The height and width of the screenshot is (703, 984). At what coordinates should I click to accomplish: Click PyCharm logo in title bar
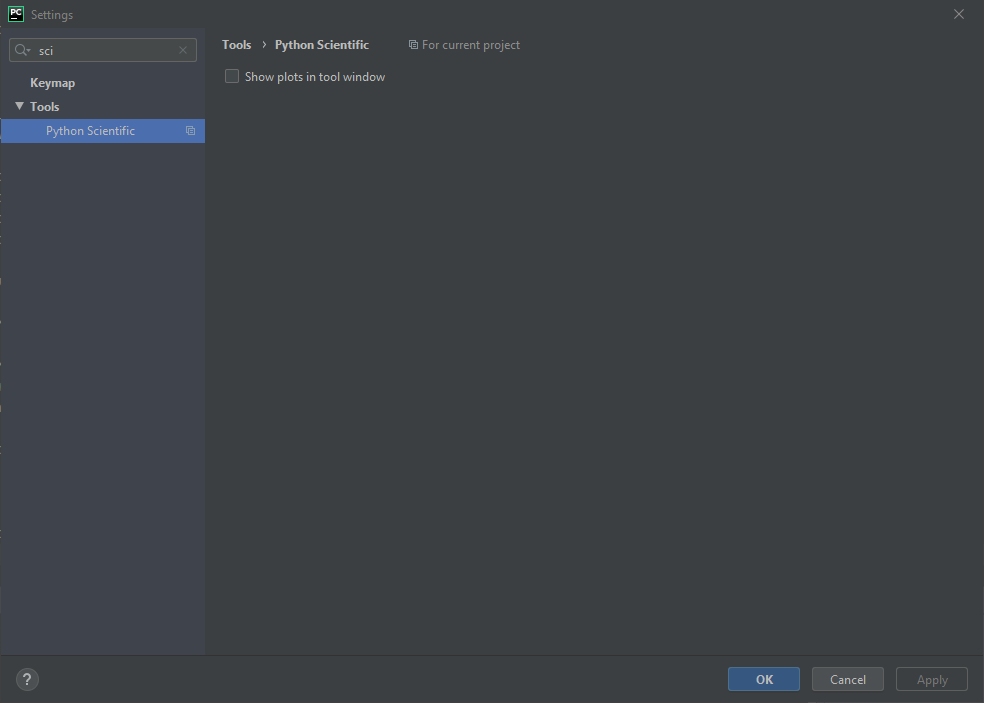pos(16,14)
